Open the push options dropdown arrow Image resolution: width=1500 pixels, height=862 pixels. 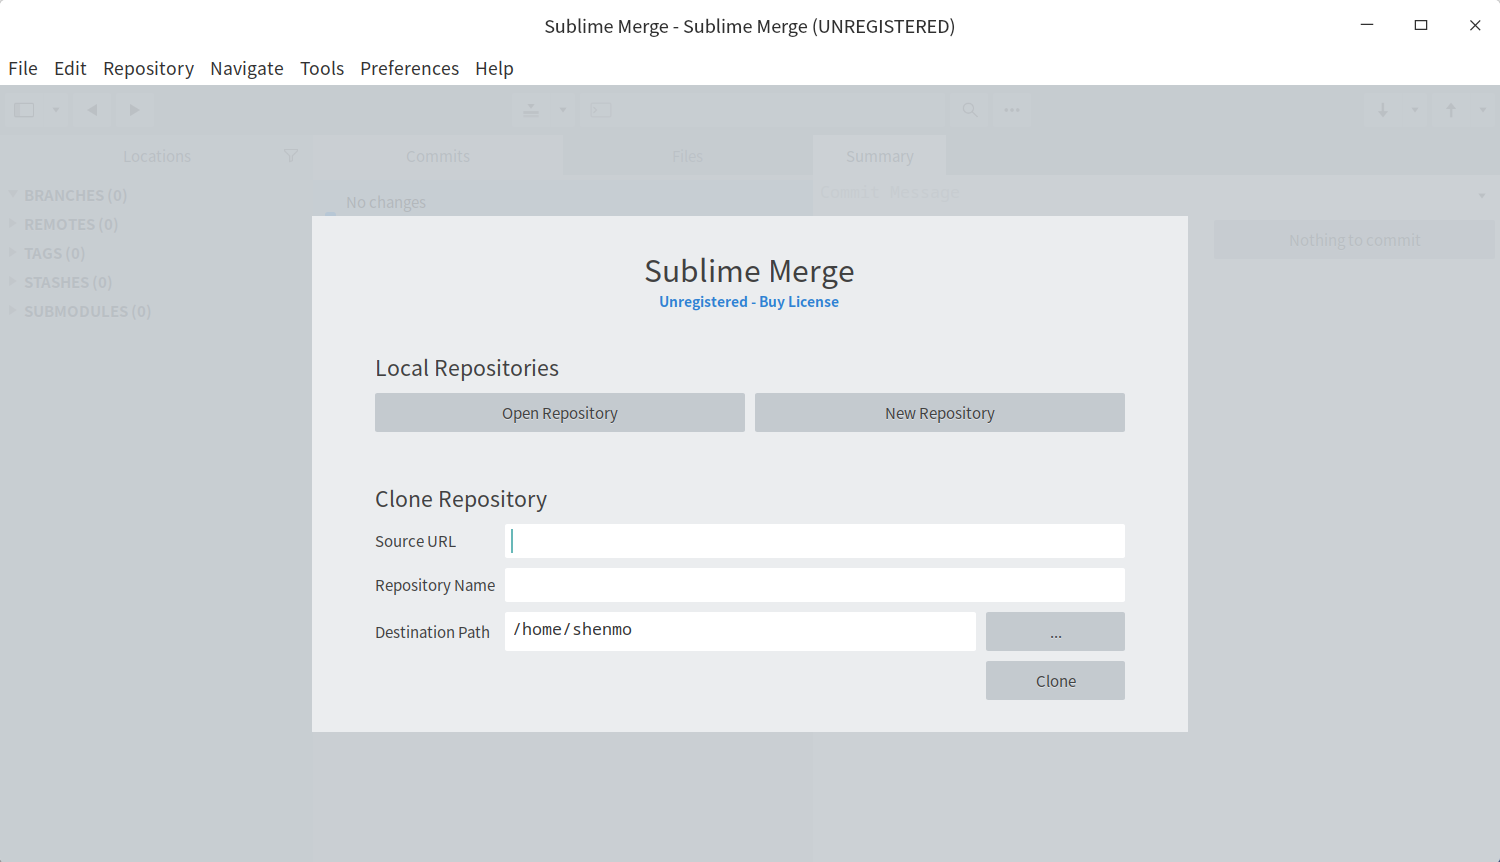point(1483,110)
